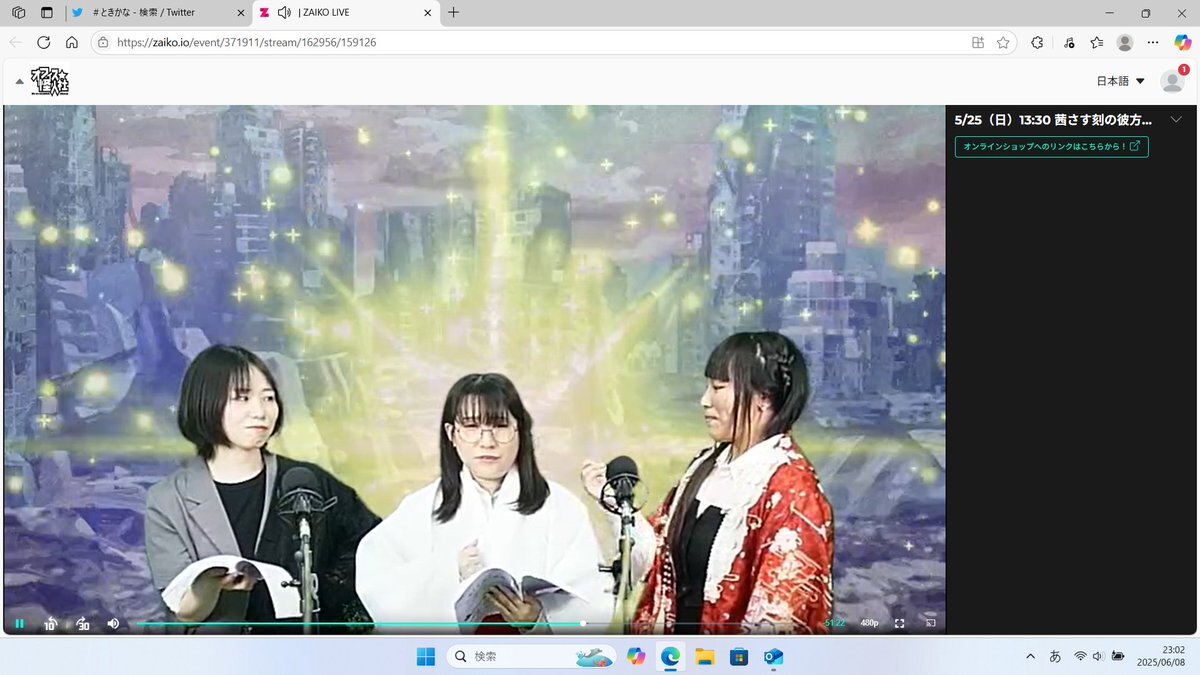Open the Windows Start menu
The height and width of the screenshot is (675, 1200).
click(426, 656)
